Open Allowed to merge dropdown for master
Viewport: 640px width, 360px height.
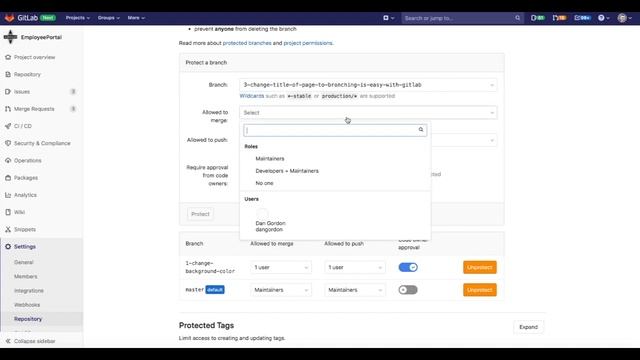281,290
